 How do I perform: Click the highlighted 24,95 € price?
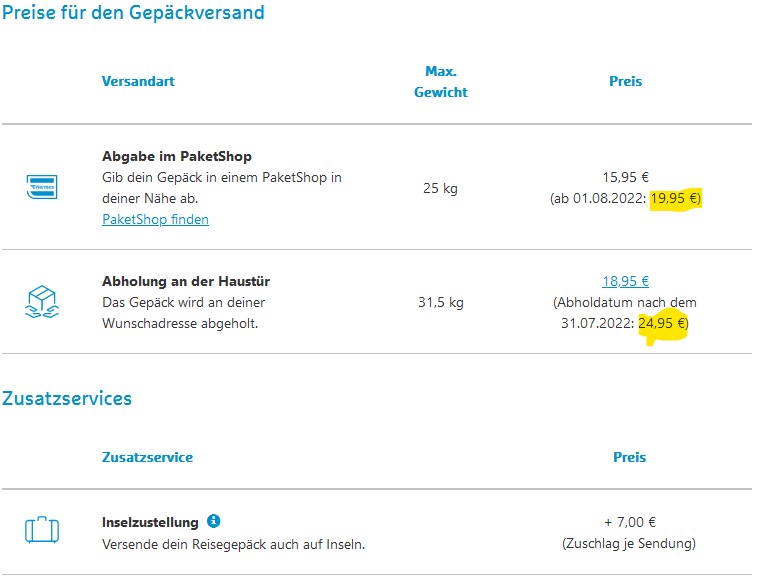pyautogui.click(x=662, y=323)
